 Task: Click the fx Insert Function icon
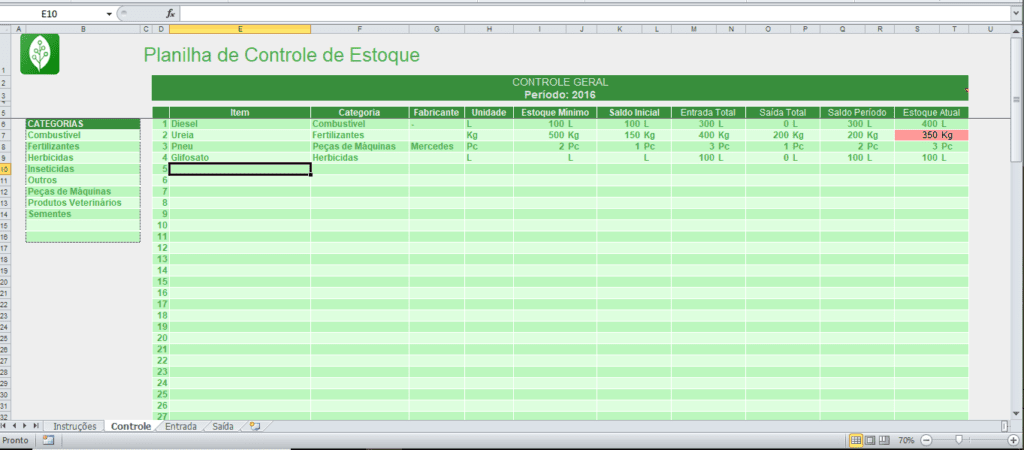[170, 13]
